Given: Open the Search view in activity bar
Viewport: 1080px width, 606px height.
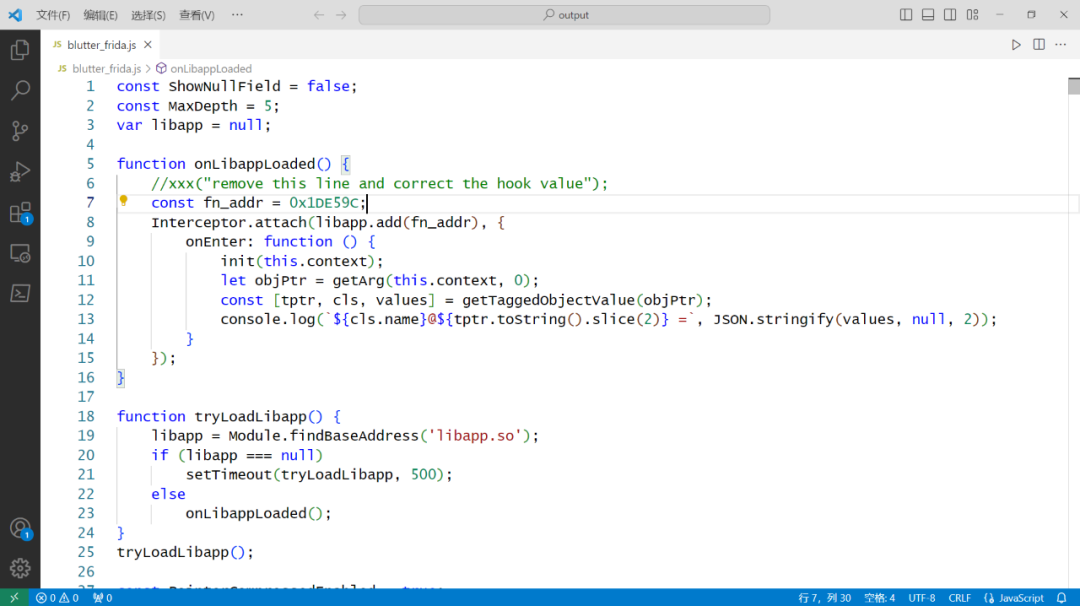Looking at the screenshot, I should pos(20,90).
